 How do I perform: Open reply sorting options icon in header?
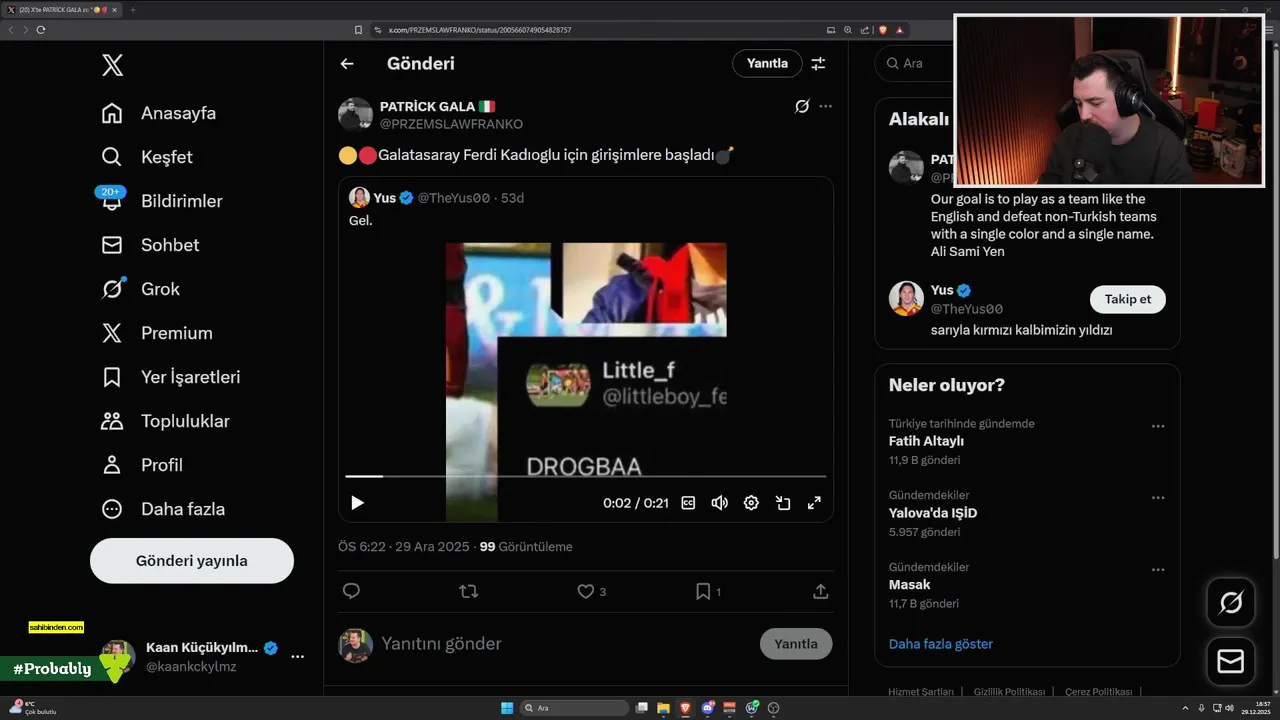click(818, 63)
